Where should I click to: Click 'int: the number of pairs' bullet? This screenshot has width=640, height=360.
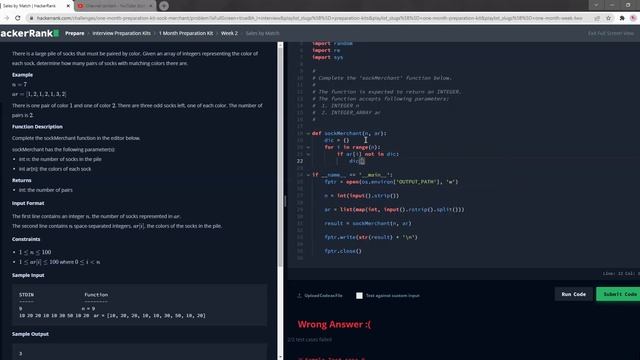coord(46,190)
